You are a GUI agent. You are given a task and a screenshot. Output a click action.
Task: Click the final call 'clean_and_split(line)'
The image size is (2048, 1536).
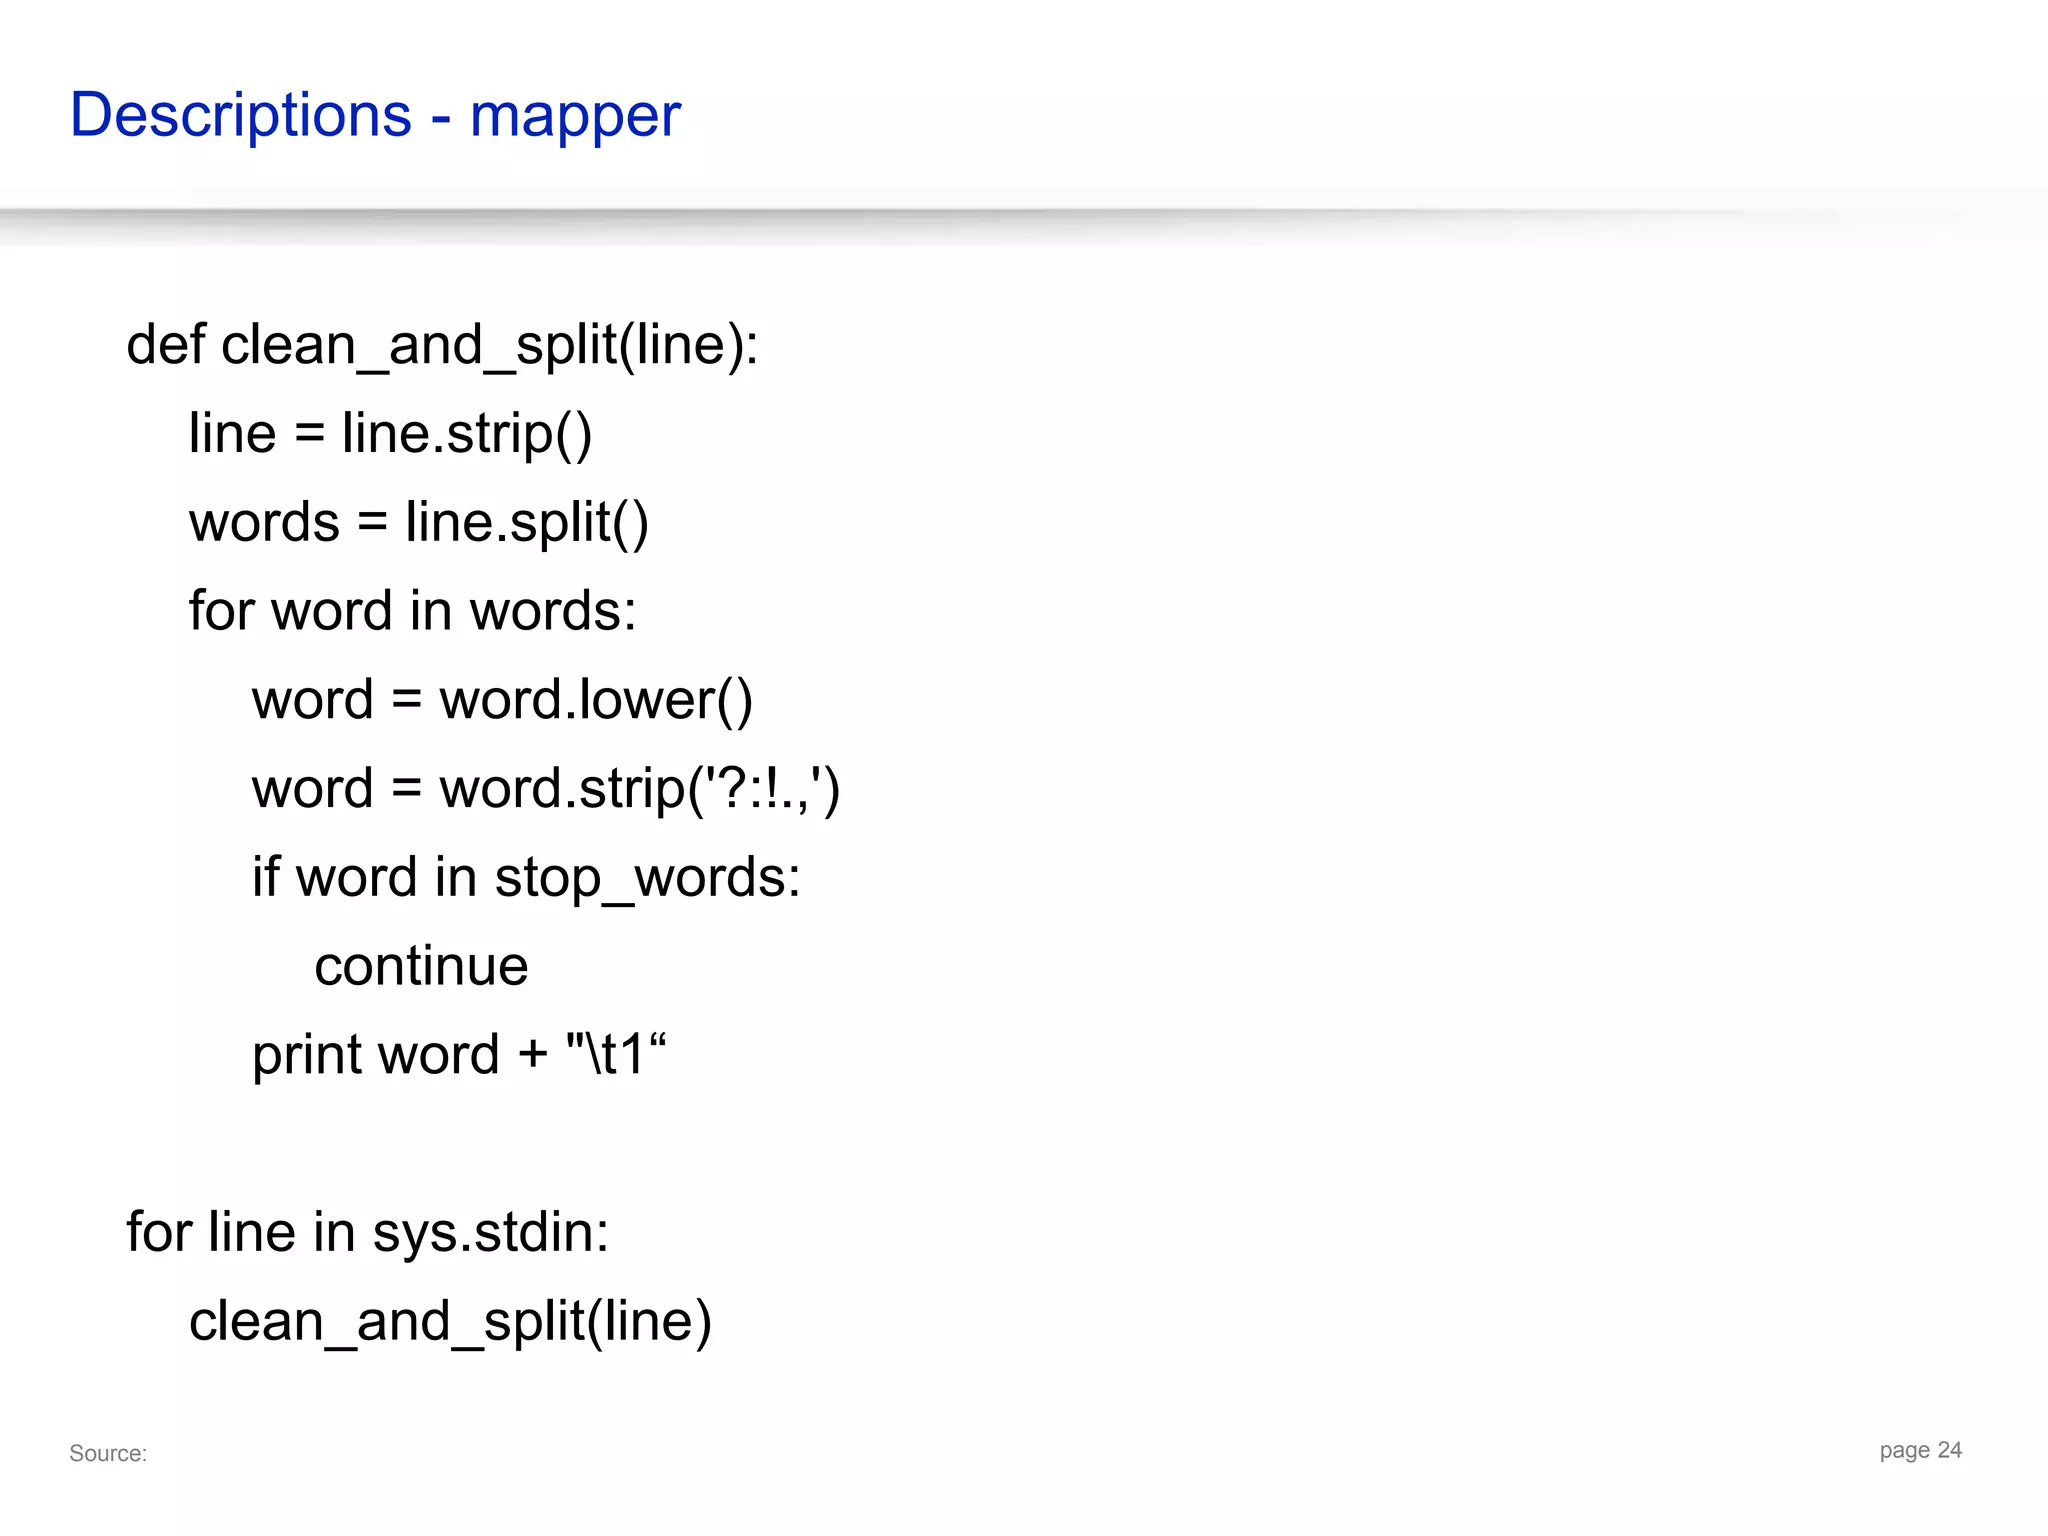(450, 1322)
